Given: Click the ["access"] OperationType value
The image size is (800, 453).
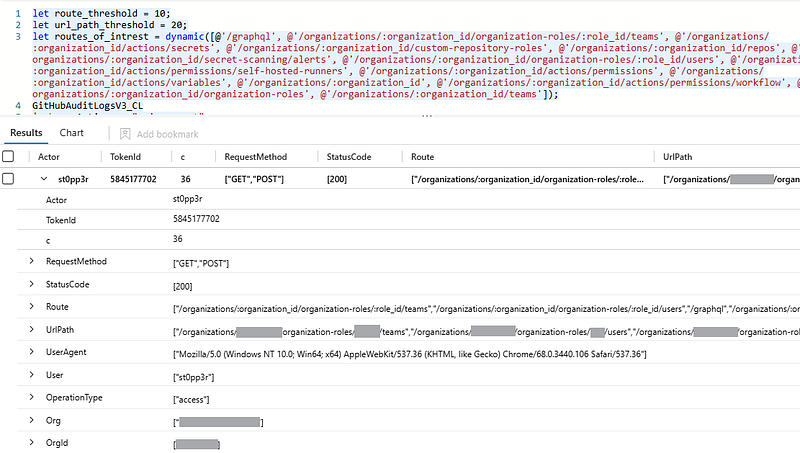Looking at the screenshot, I should [191, 399].
